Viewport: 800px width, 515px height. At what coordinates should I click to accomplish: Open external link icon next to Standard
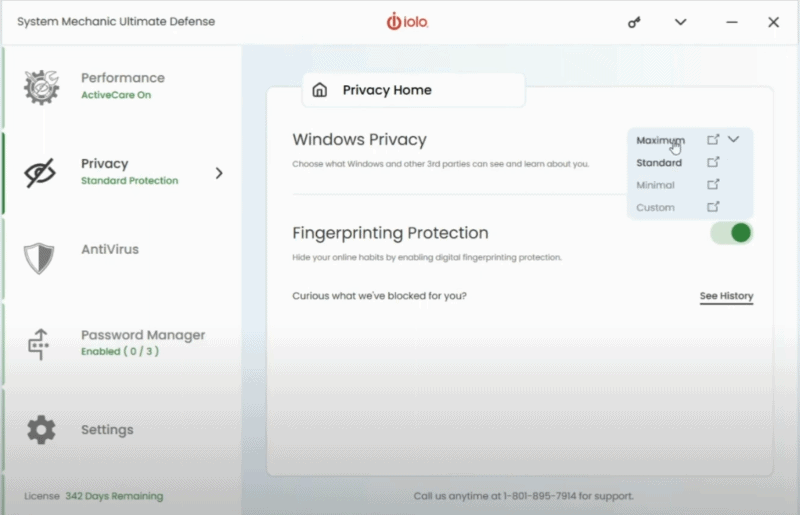pyautogui.click(x=713, y=162)
